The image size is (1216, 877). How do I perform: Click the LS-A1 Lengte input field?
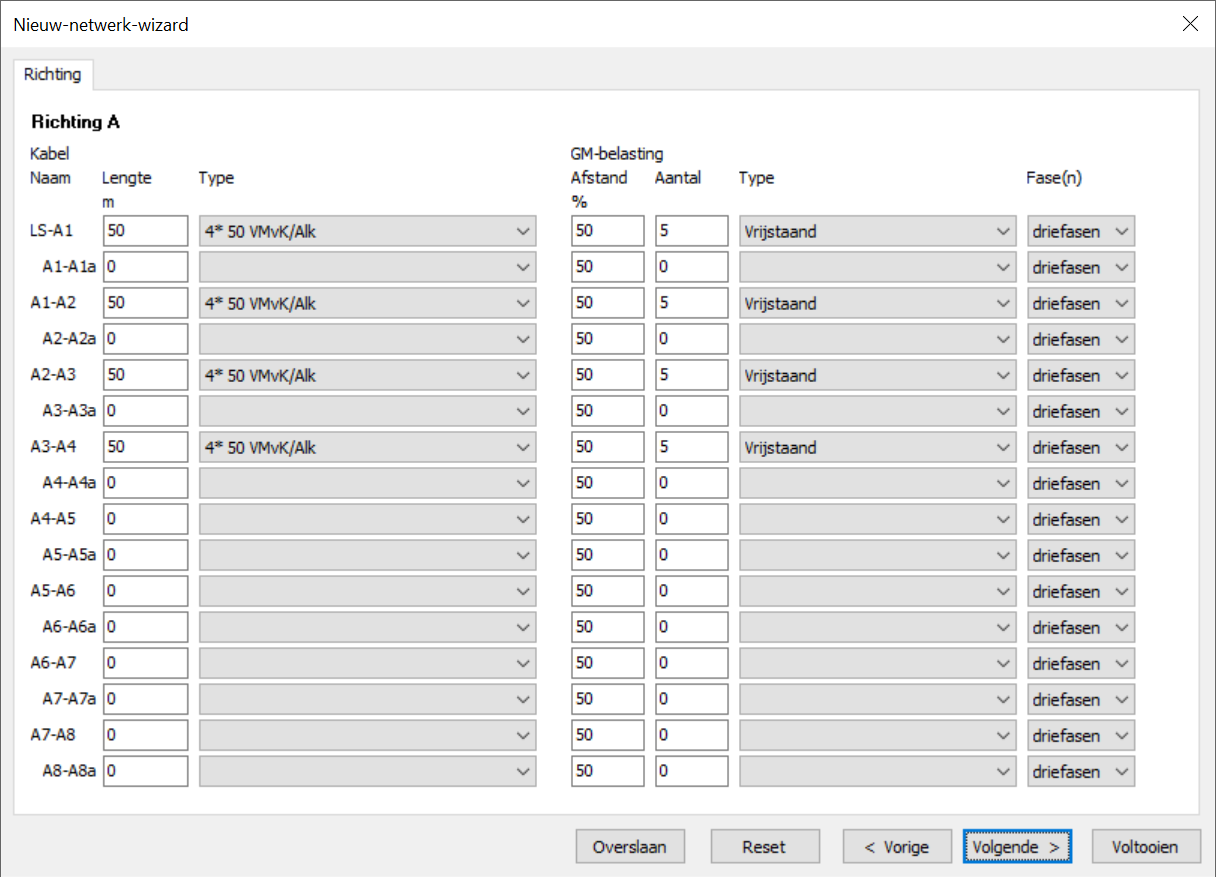point(145,232)
